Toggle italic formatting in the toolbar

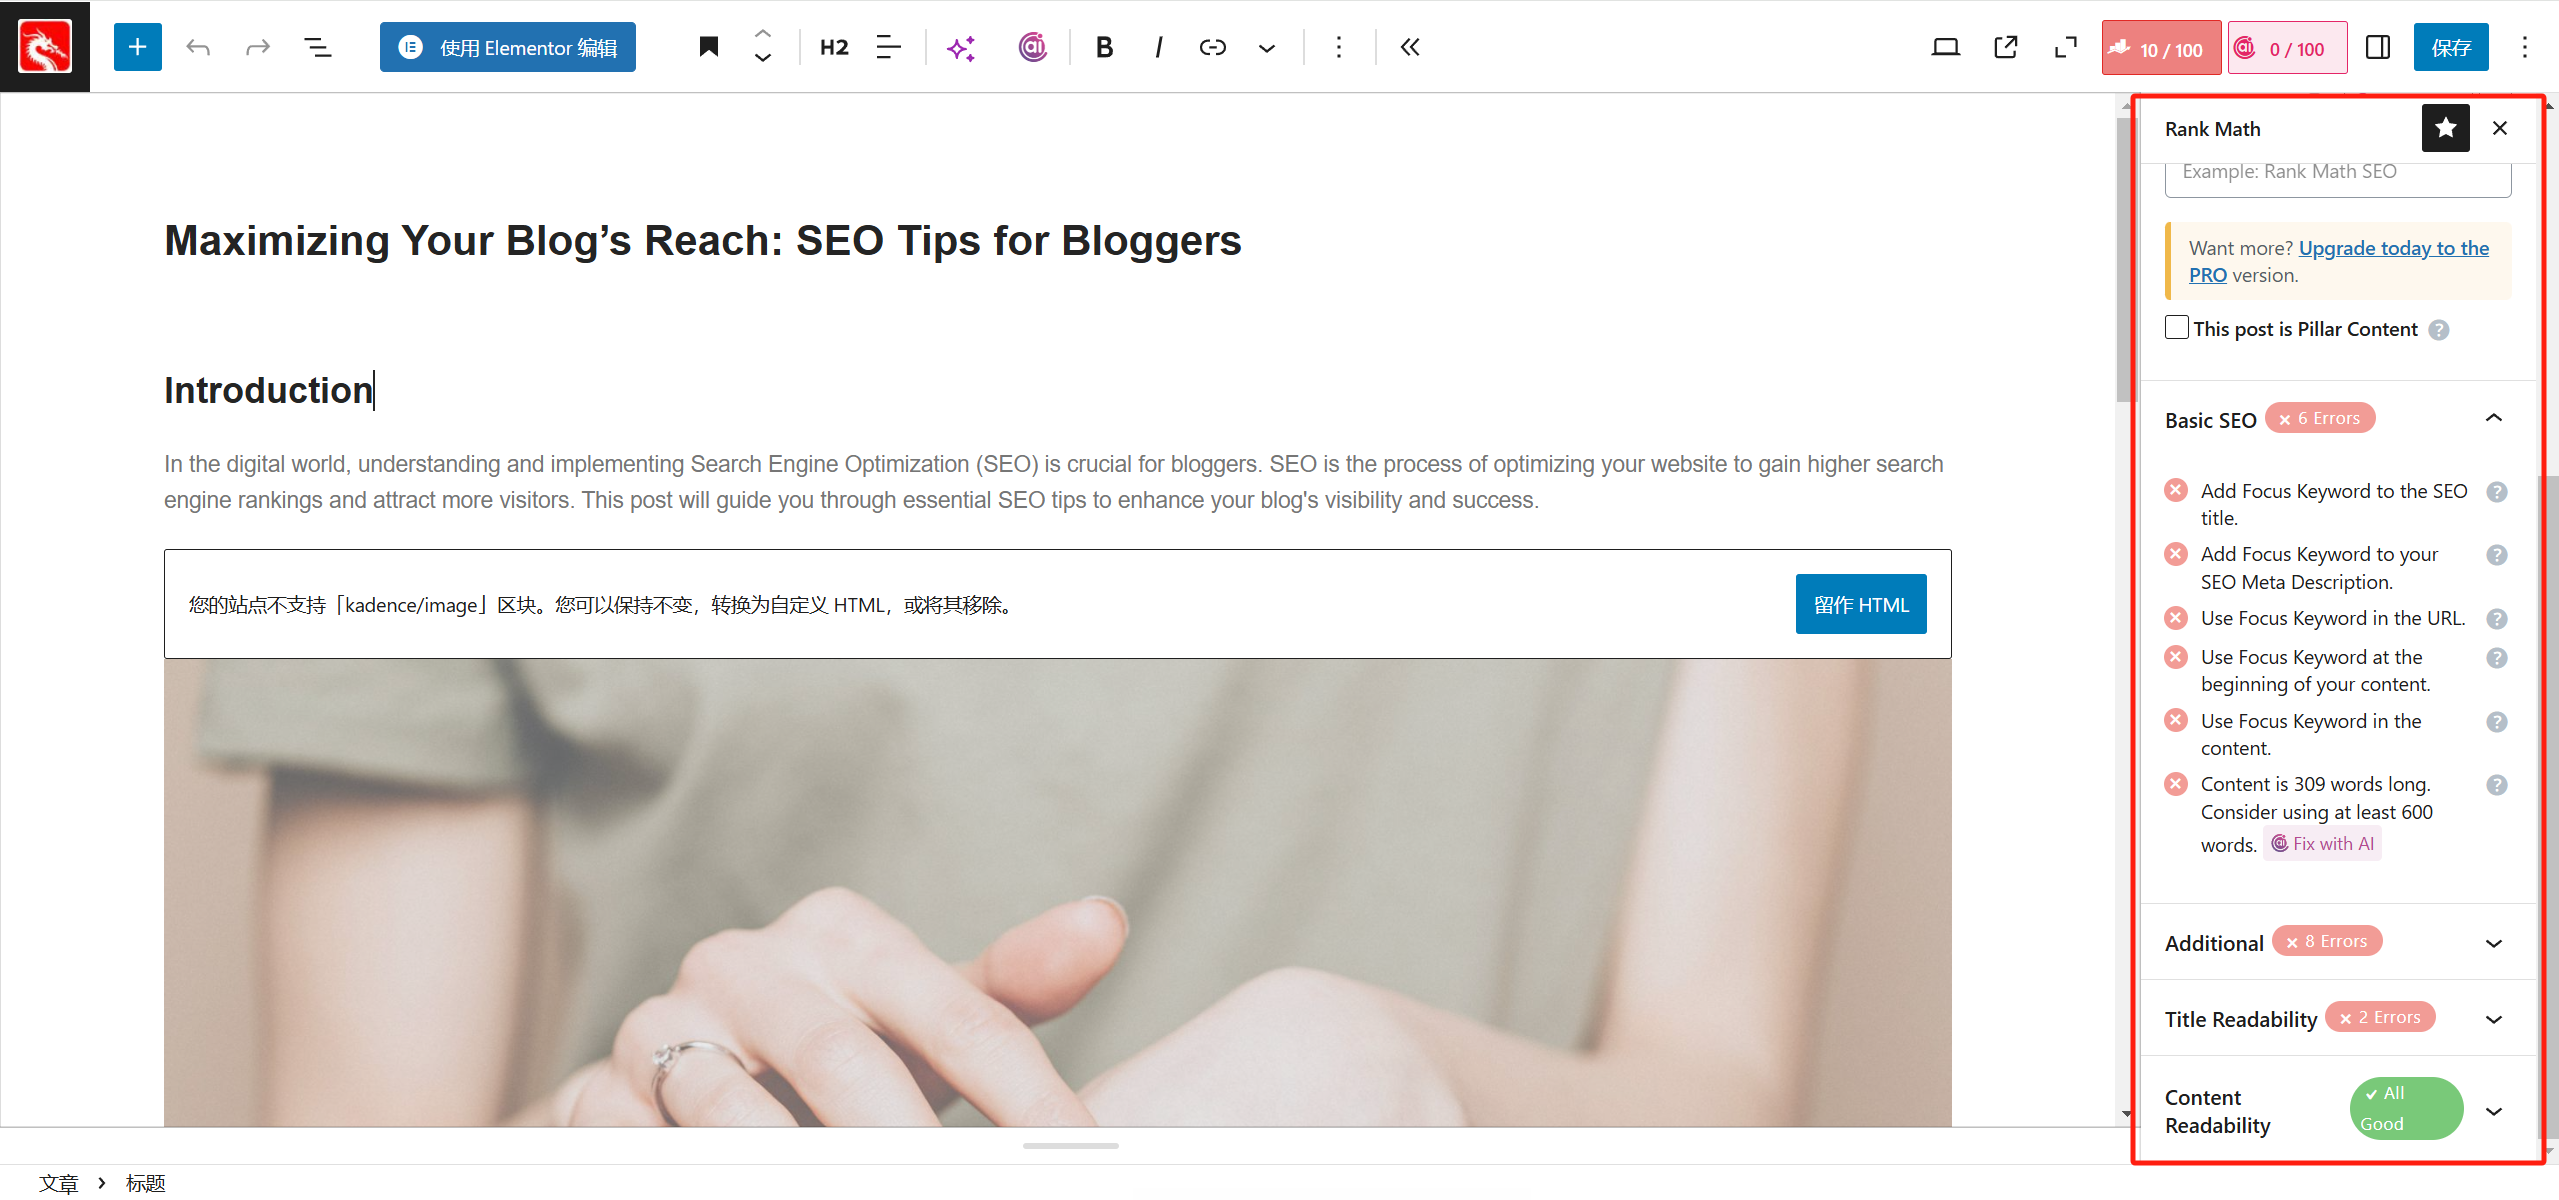pyautogui.click(x=1158, y=46)
